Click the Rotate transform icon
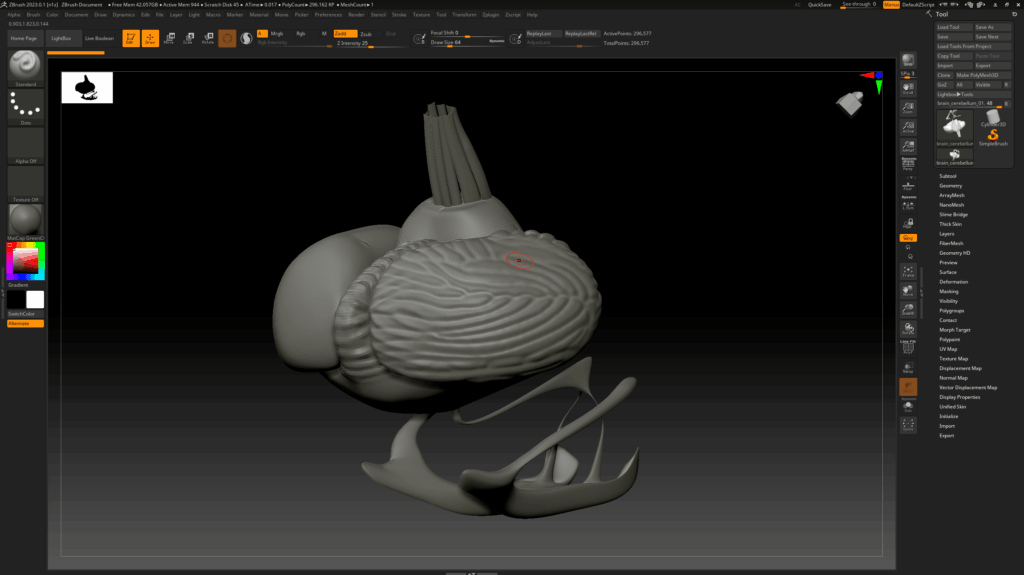 pos(207,38)
